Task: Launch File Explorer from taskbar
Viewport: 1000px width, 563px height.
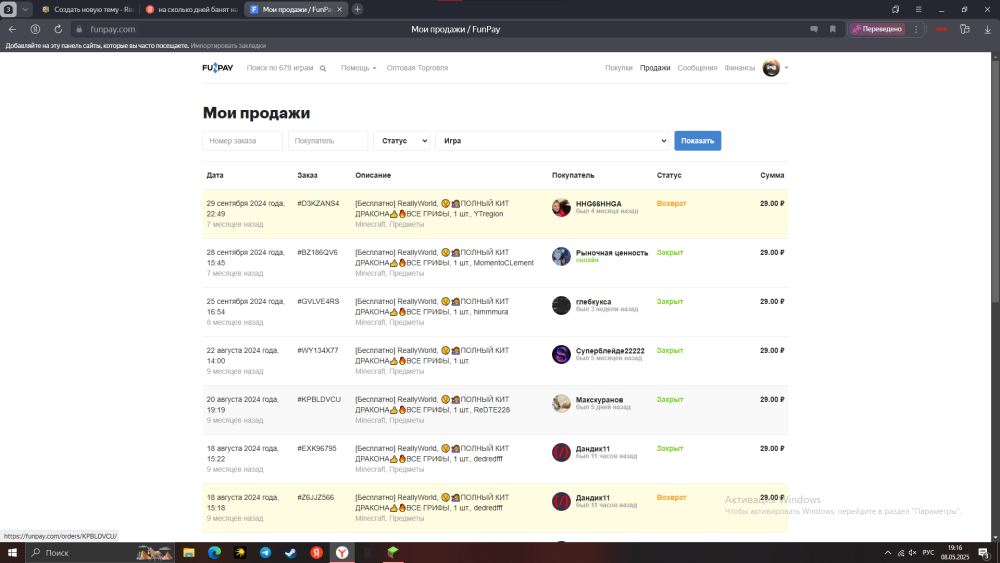Action: (189, 553)
